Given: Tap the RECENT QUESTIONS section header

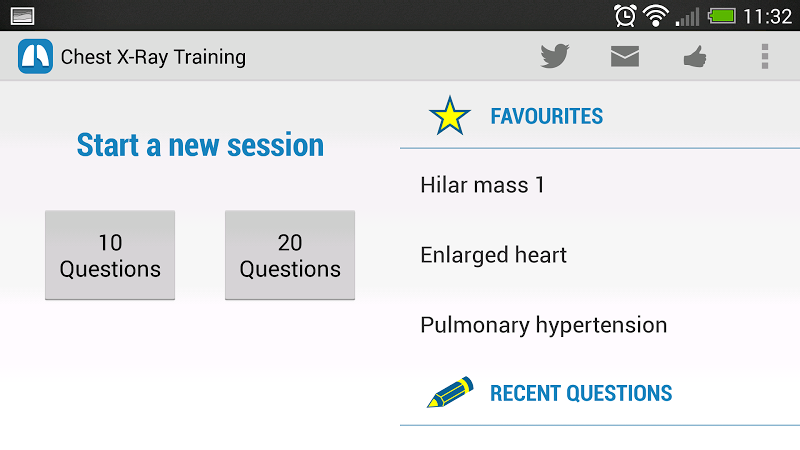Looking at the screenshot, I should pyautogui.click(x=580, y=393).
